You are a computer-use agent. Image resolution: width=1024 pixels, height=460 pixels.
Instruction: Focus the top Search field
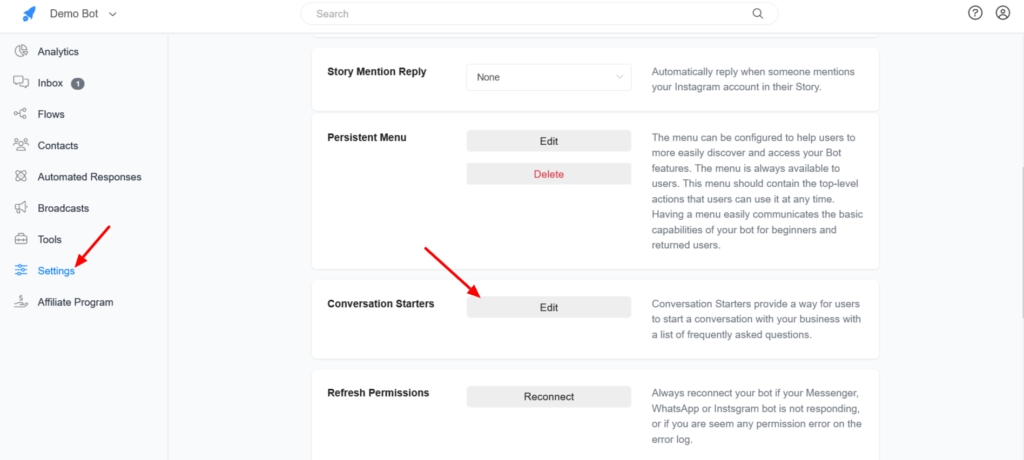(530, 14)
